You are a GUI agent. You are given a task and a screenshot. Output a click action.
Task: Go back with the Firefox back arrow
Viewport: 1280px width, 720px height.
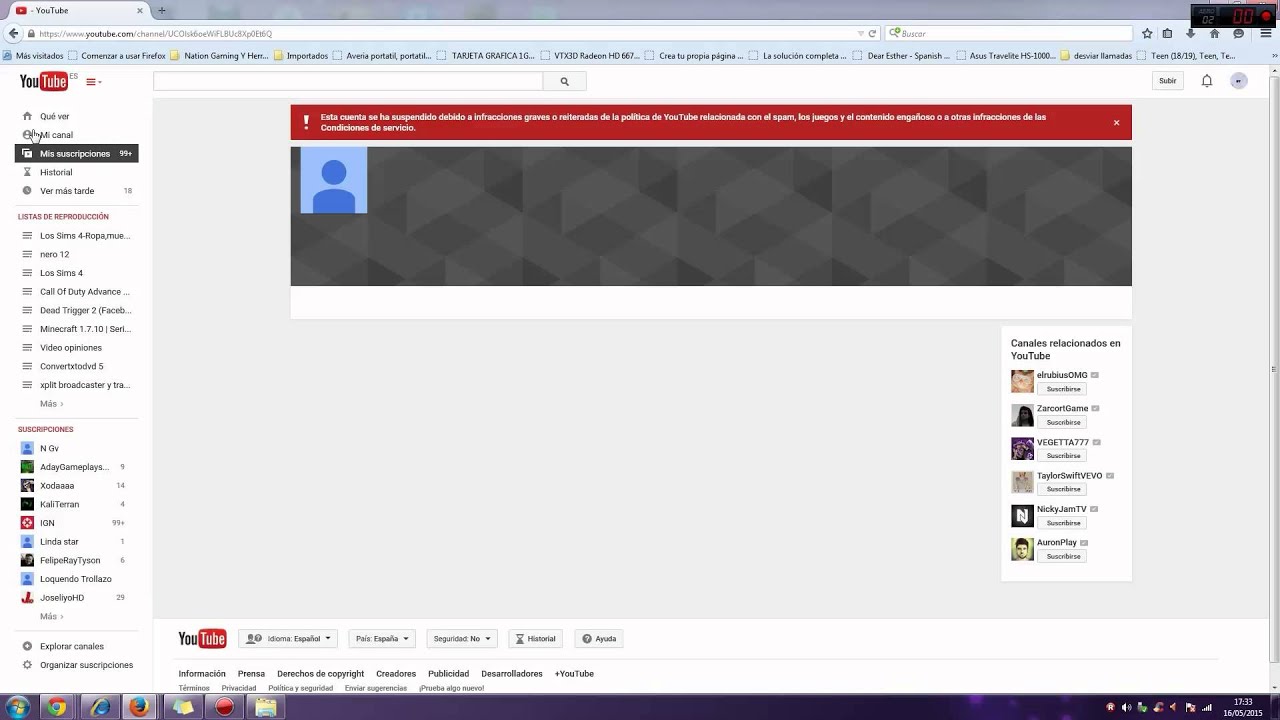(13, 33)
